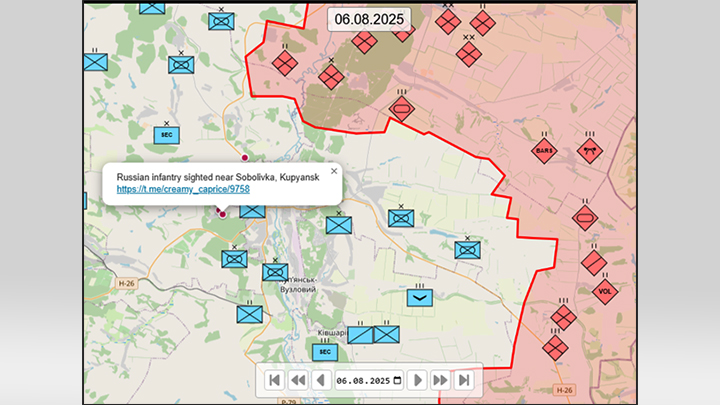
Task: Select the red VOL unit marker
Action: tap(605, 291)
